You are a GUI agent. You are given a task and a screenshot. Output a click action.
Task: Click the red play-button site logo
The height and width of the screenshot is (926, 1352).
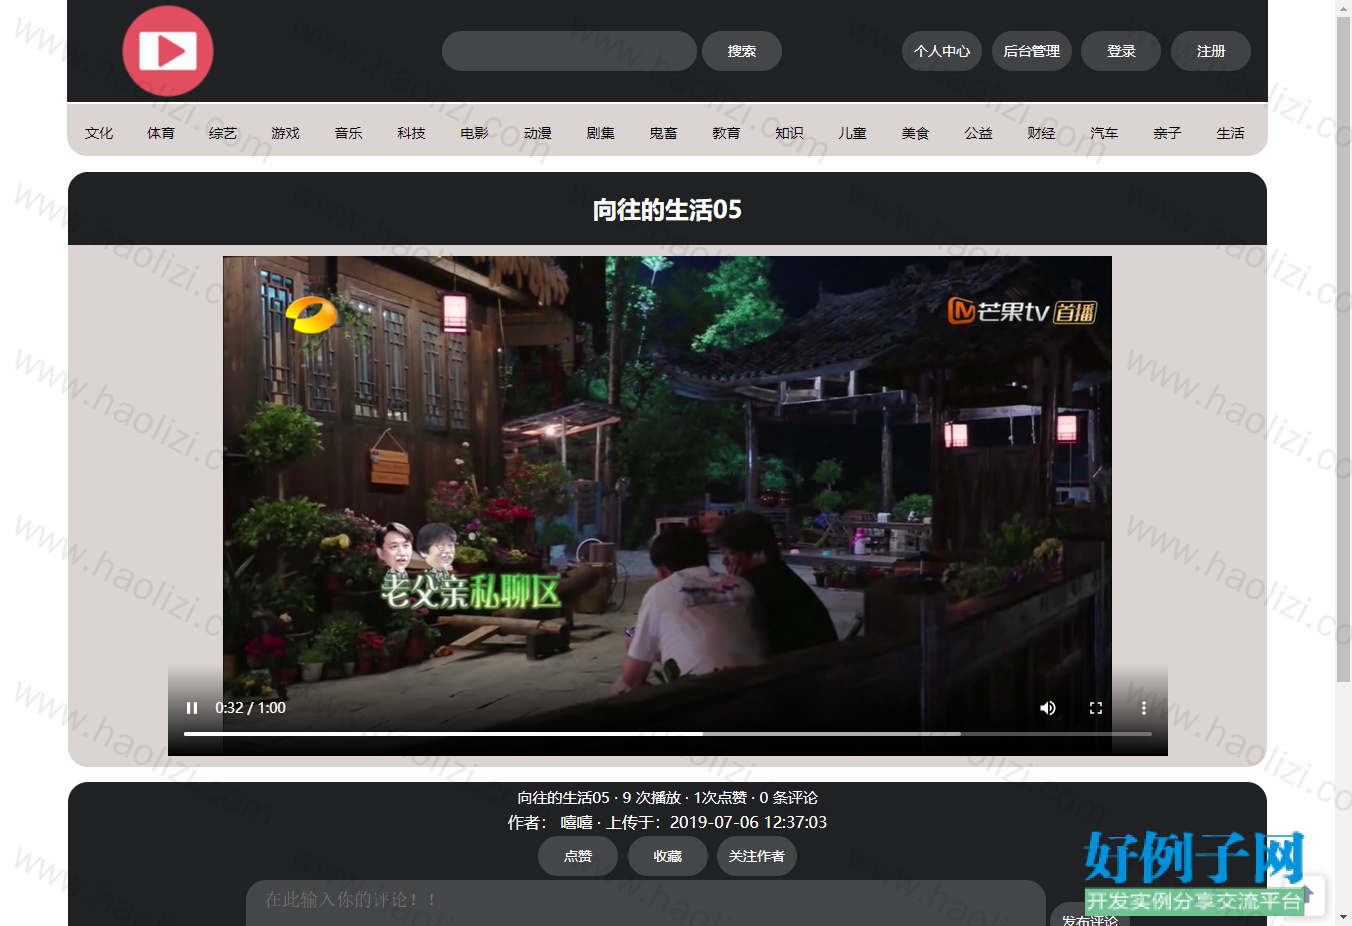pos(168,51)
